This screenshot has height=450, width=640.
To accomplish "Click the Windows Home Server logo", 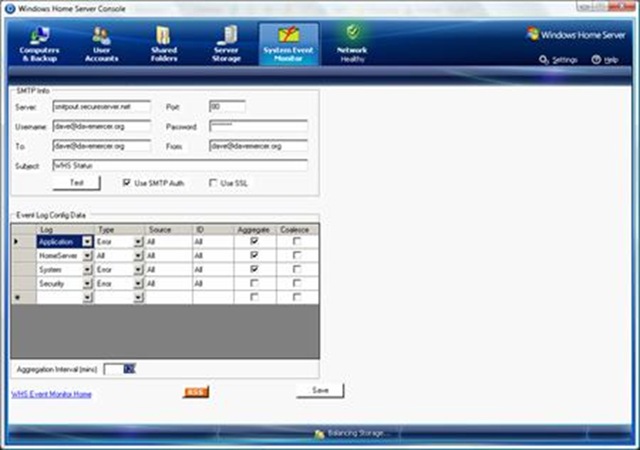I will 576,35.
